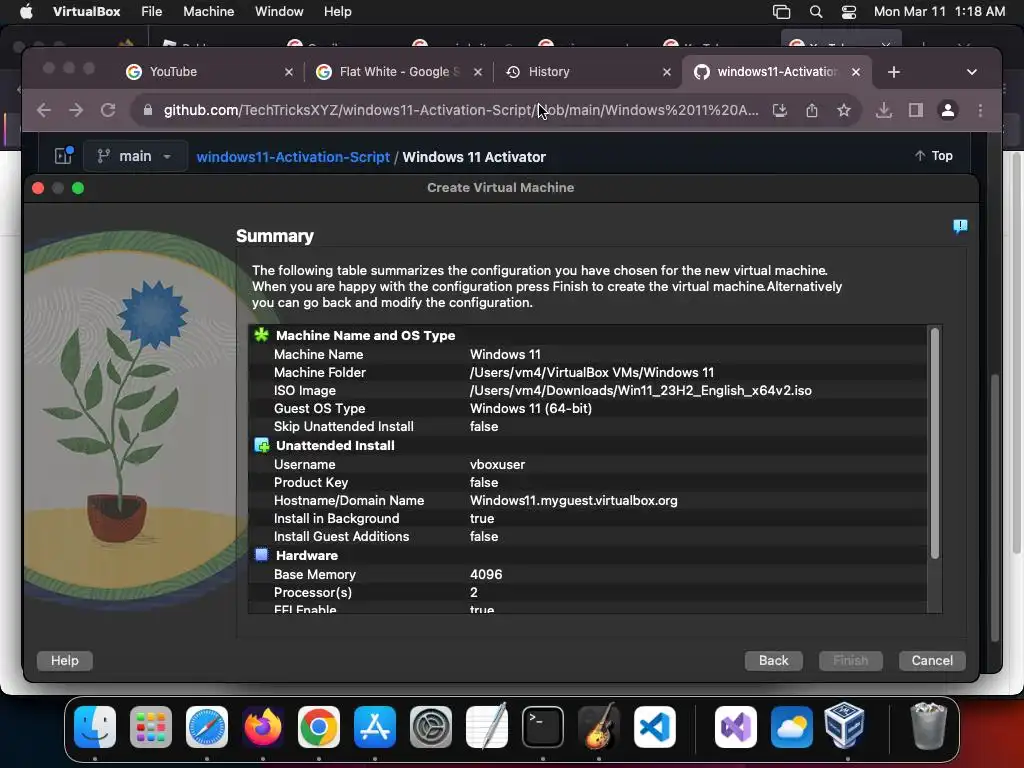This screenshot has height=768, width=1024.
Task: Reload the GitHub page
Action: coord(108,110)
